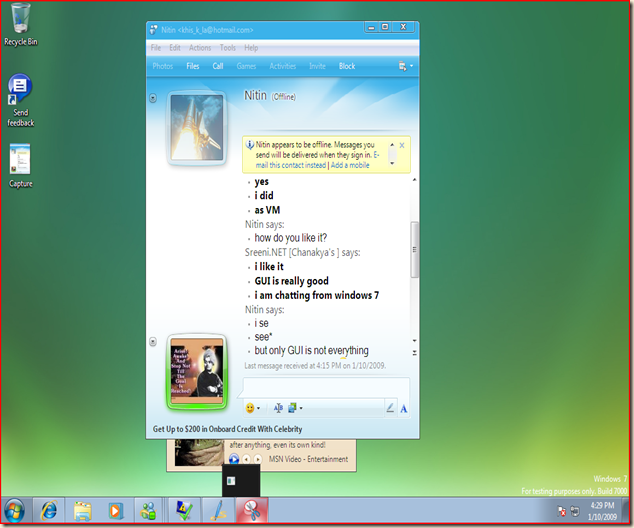Click the action center flag tray icon

pyautogui.click(x=562, y=511)
